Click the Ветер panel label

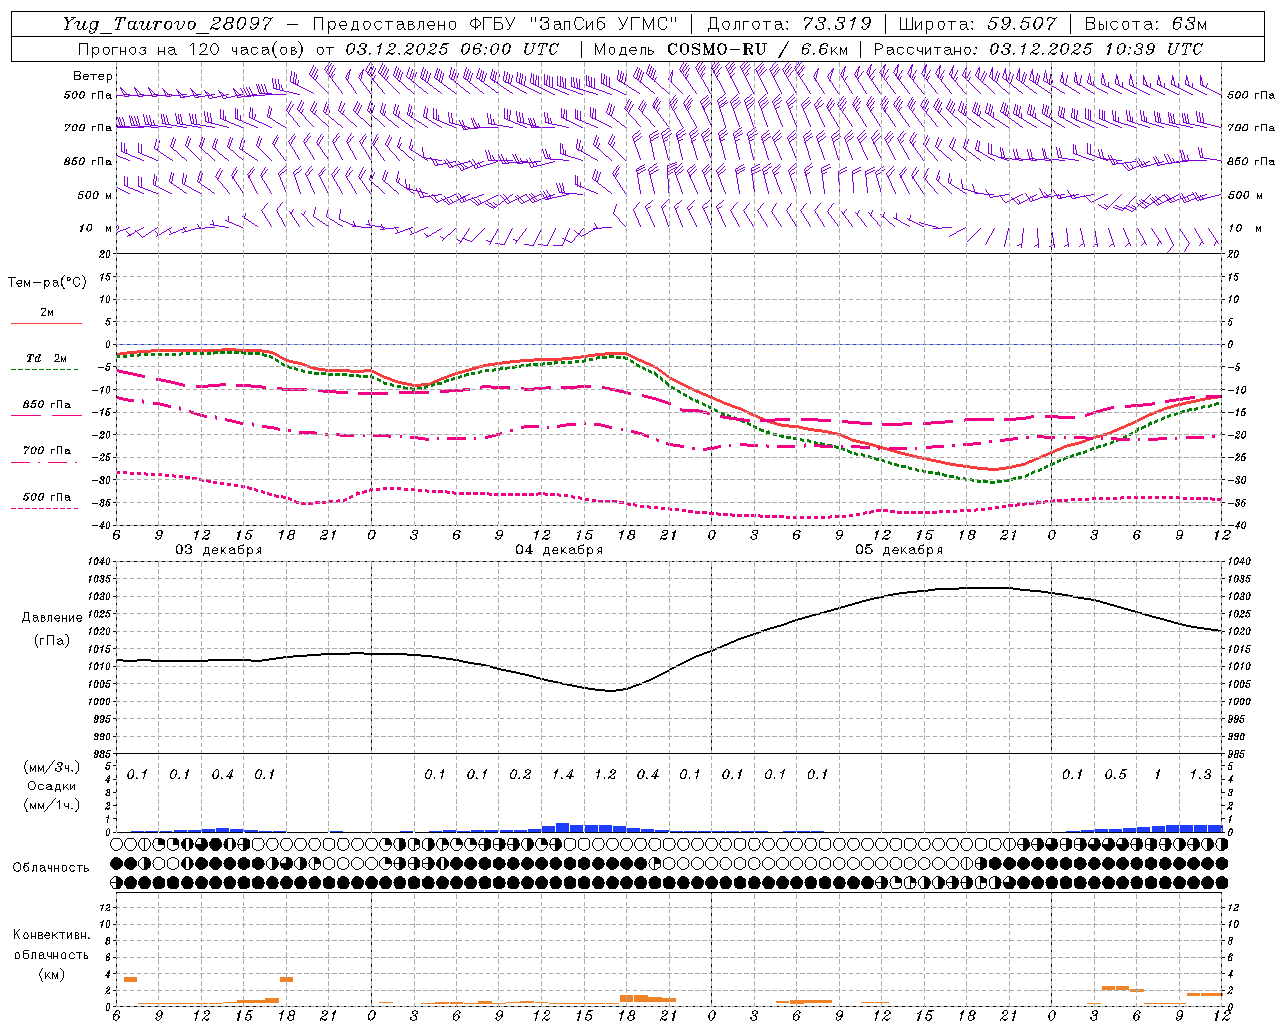[x=93, y=76]
